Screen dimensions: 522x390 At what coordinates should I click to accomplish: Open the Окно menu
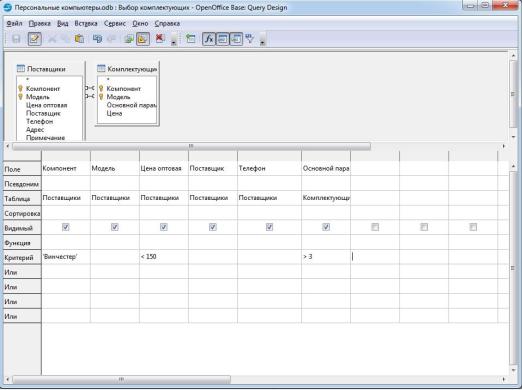pos(140,23)
